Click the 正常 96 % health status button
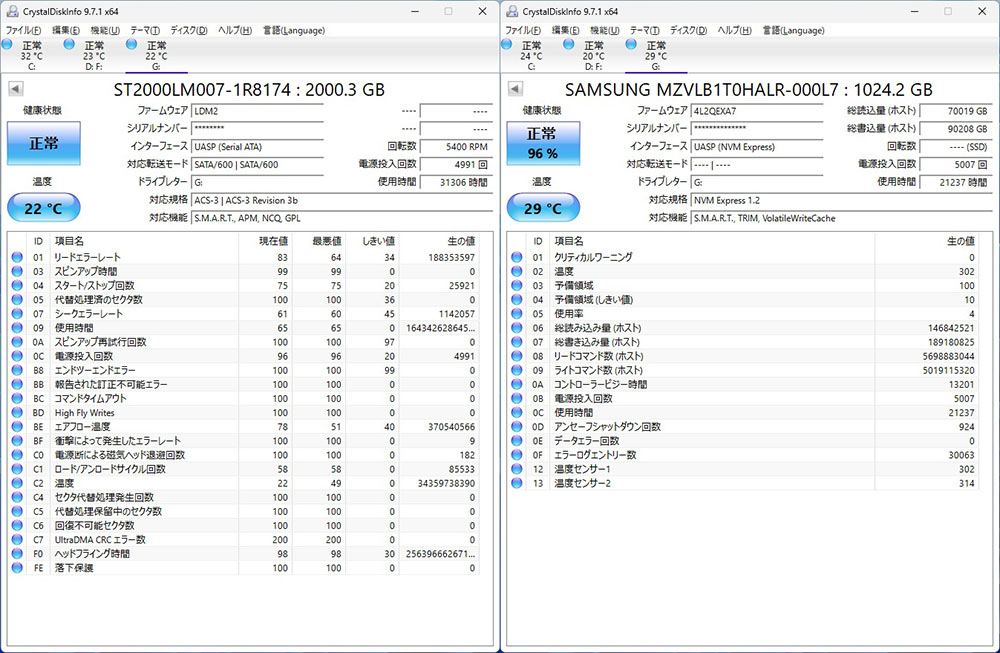Viewport: 1000px width, 653px height. point(542,143)
